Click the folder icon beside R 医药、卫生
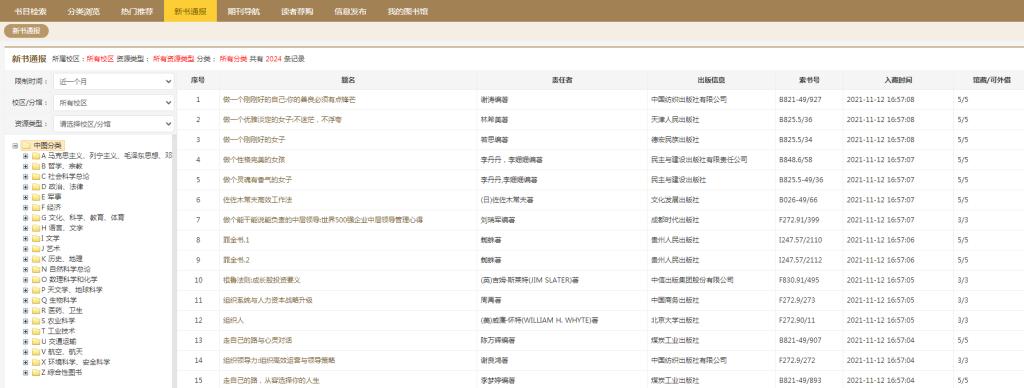The width and height of the screenshot is (1024, 388). click(35, 311)
